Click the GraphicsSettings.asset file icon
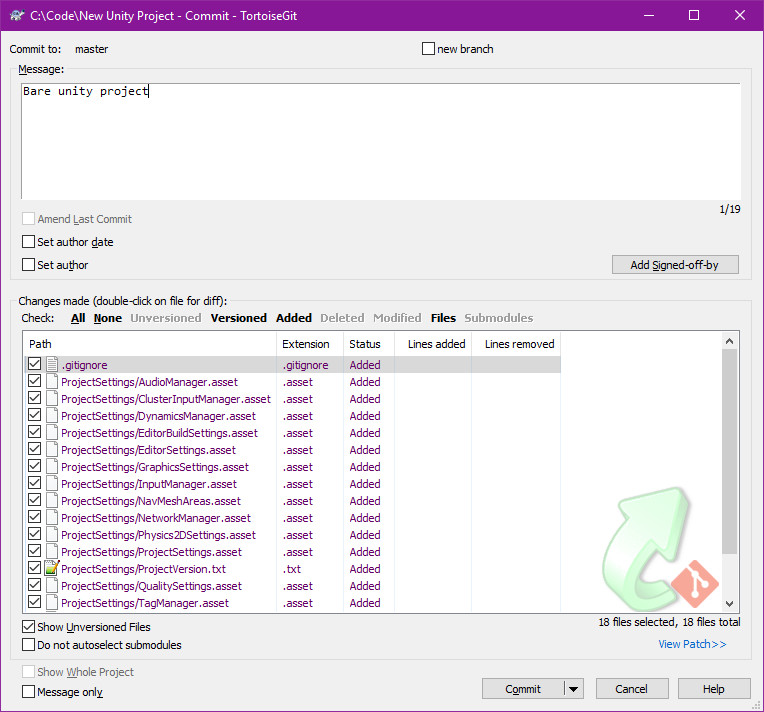The image size is (764, 712). click(x=52, y=467)
